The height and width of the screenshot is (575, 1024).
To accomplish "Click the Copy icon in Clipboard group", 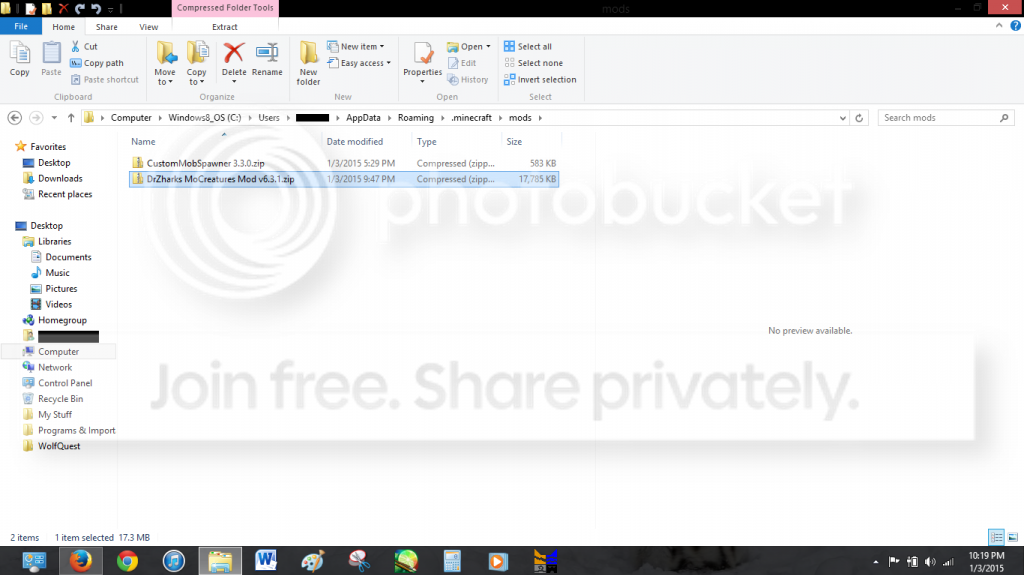I will click(x=19, y=58).
